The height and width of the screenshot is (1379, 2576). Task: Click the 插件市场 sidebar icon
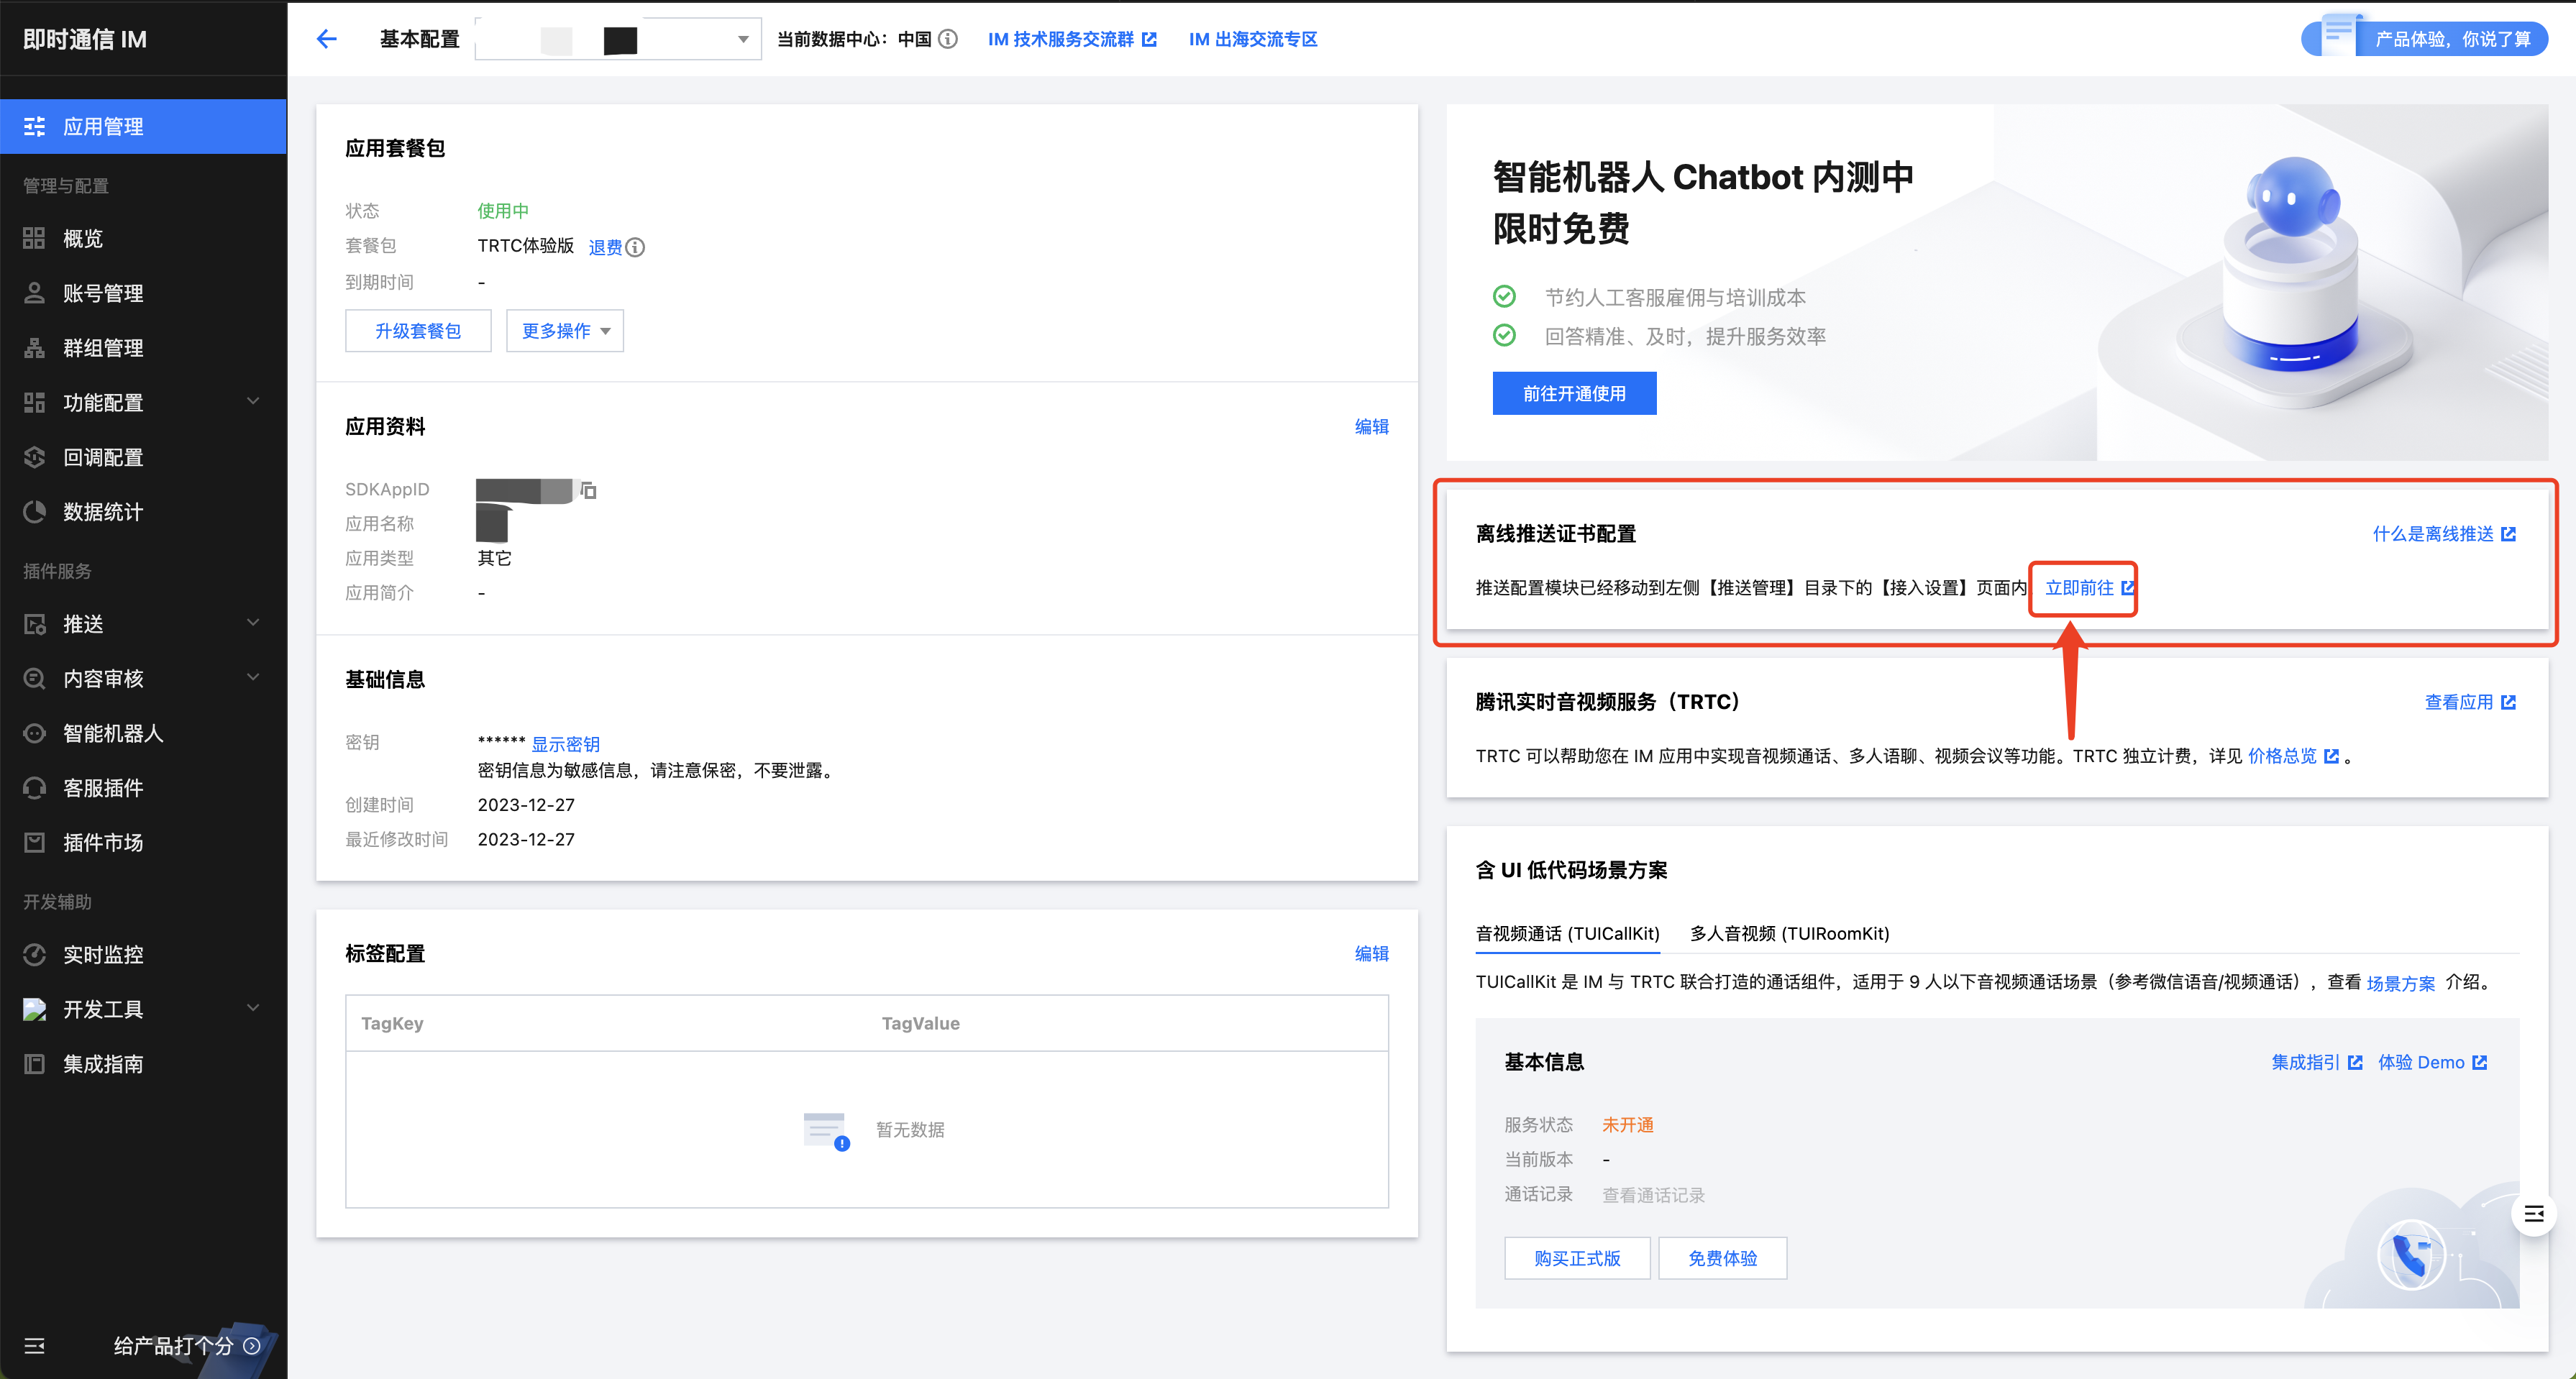click(34, 842)
